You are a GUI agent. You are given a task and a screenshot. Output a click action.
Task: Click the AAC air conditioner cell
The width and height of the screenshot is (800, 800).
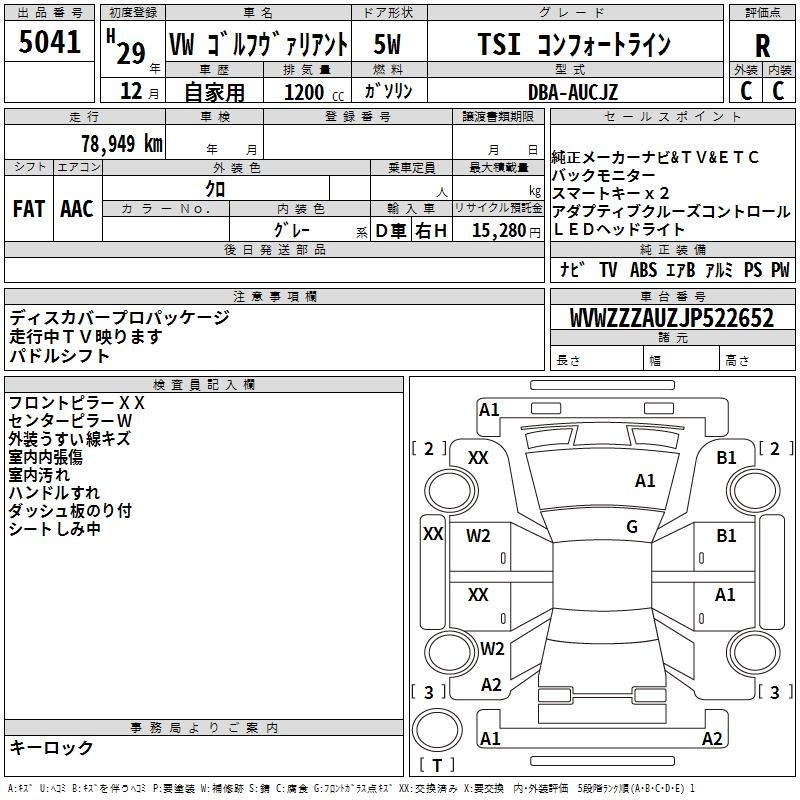pyautogui.click(x=77, y=208)
